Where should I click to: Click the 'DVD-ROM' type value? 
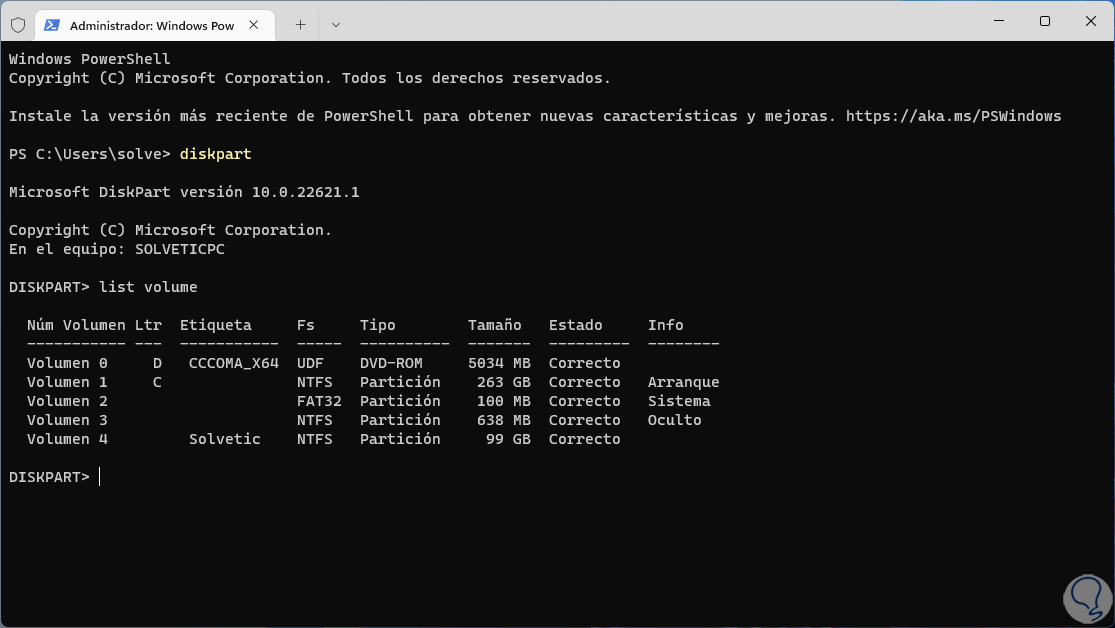tap(391, 363)
